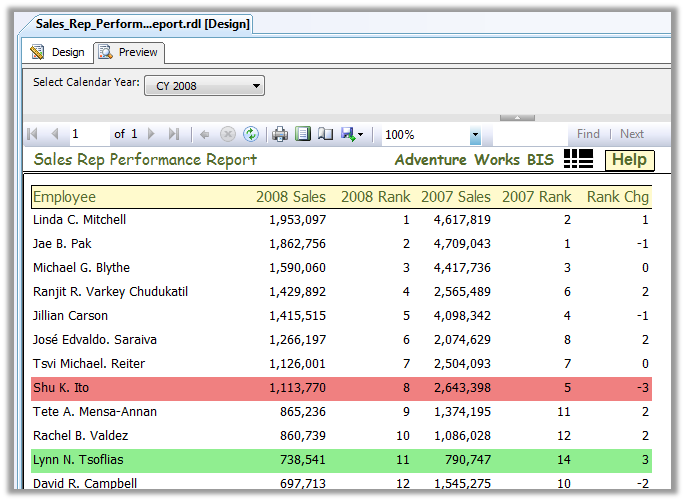
Task: Click the Help button in report header
Action: pyautogui.click(x=629, y=160)
